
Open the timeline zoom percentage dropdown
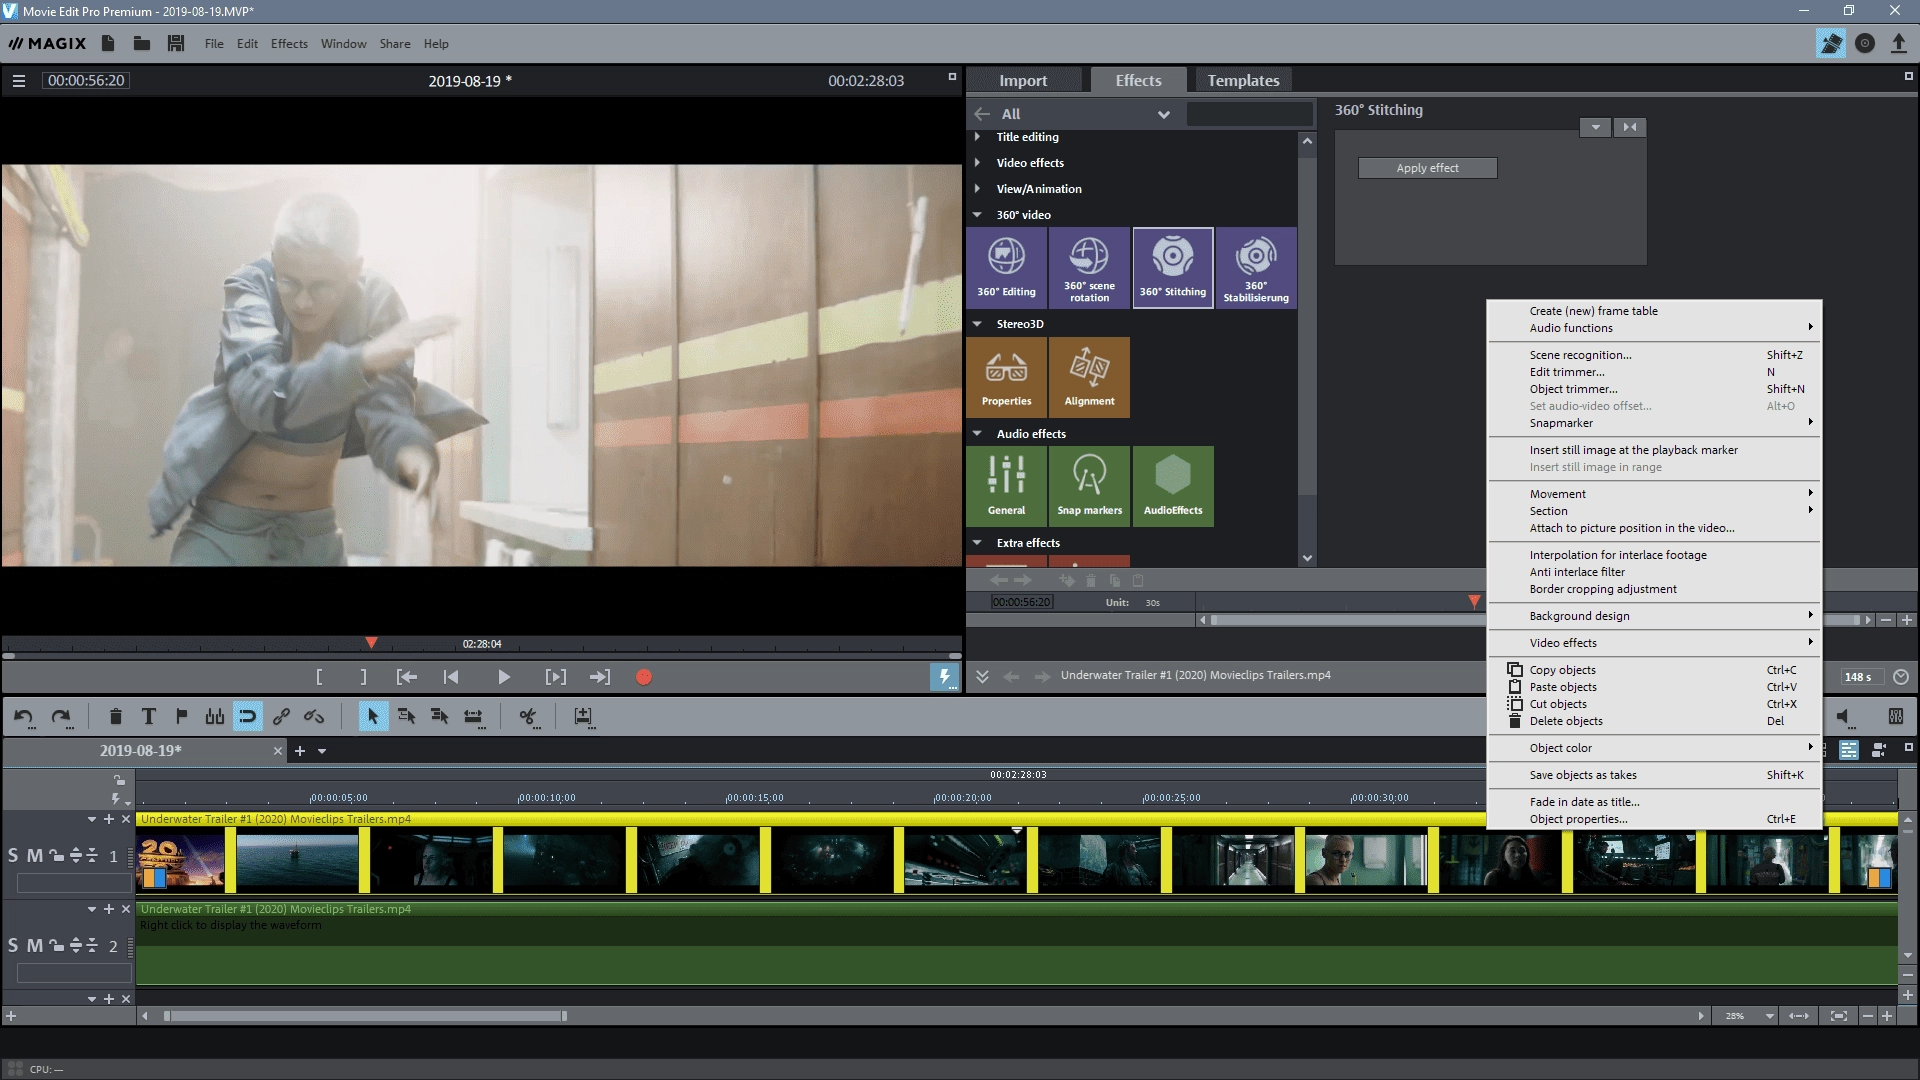pos(1769,1016)
